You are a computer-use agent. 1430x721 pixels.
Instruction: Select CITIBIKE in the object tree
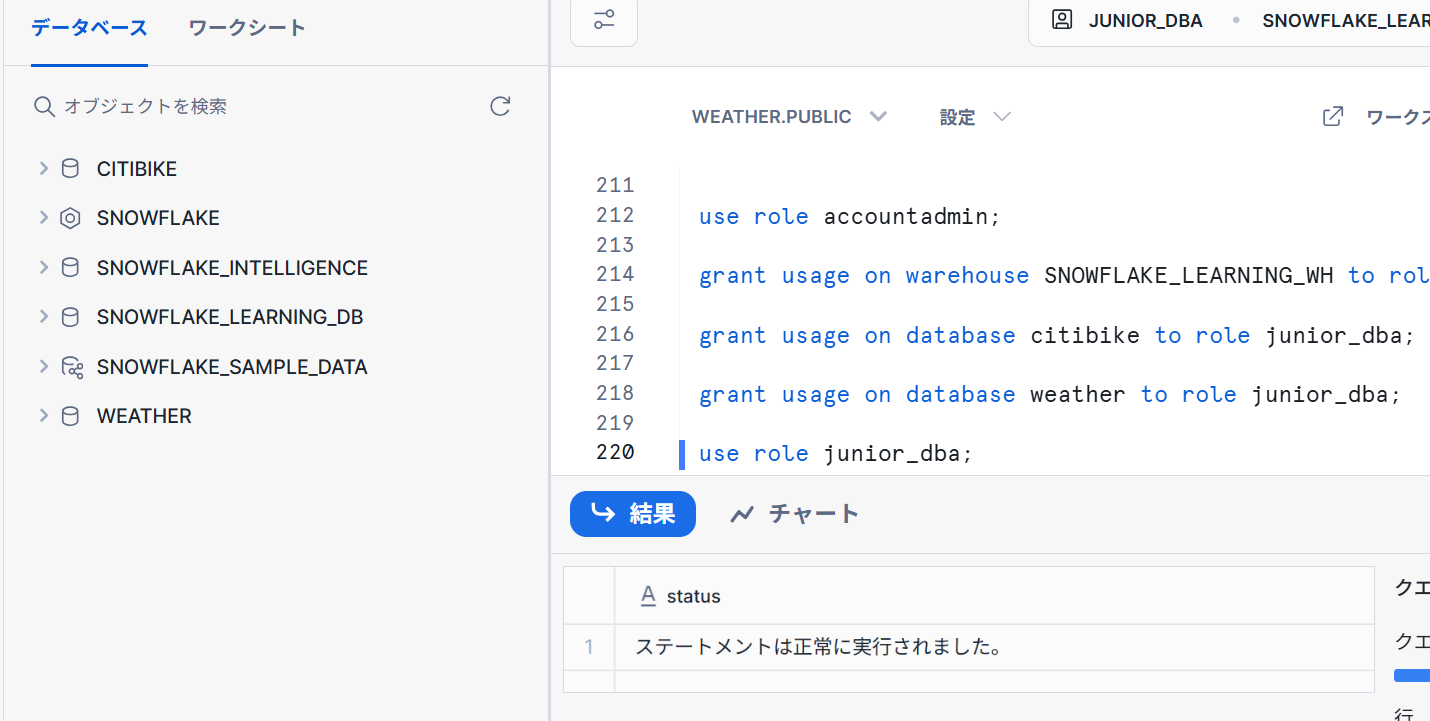point(137,169)
